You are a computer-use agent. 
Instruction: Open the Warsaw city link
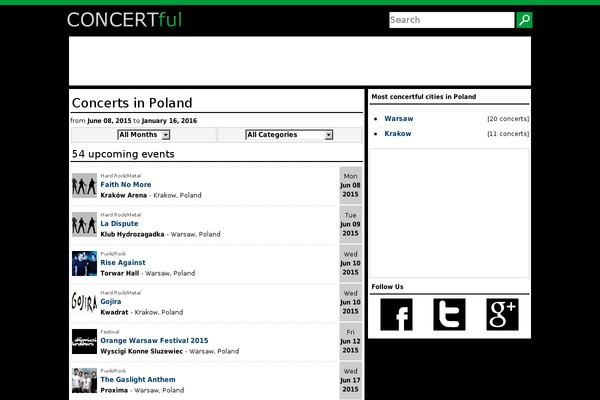point(399,119)
